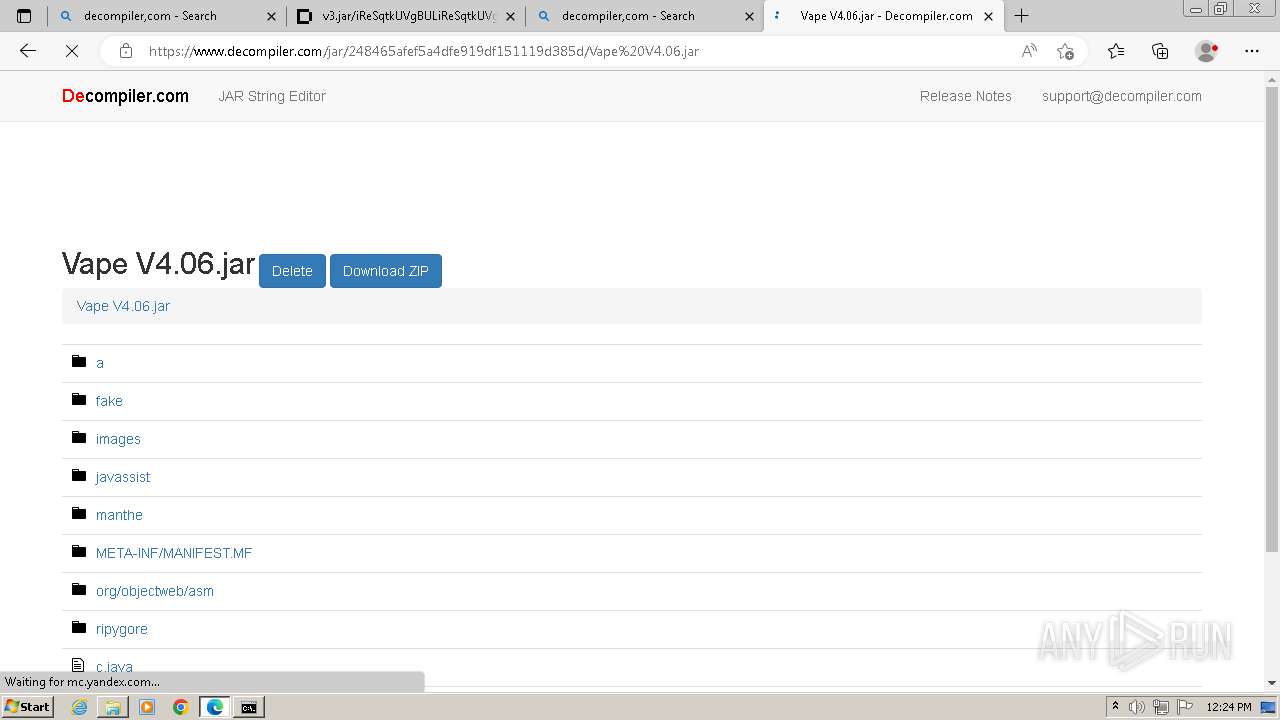The image size is (1280, 720).
Task: Close the v3.jar tab
Action: [x=510, y=16]
